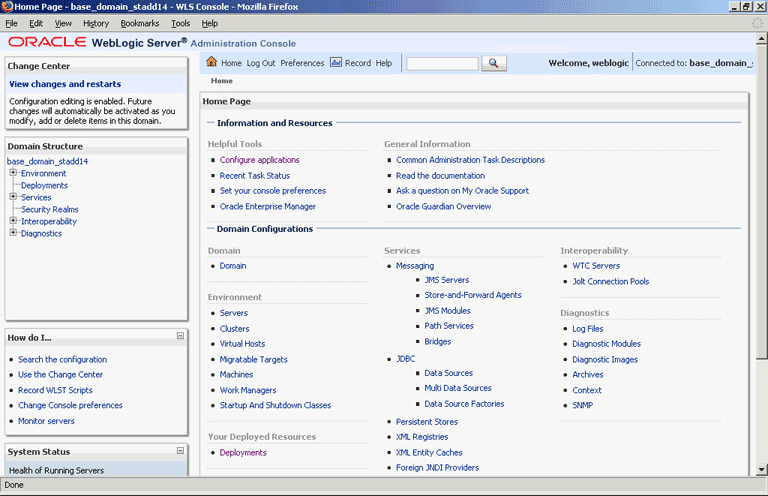The image size is (768, 496).
Task: Click the Home house icon in toolbar
Action: click(212, 62)
